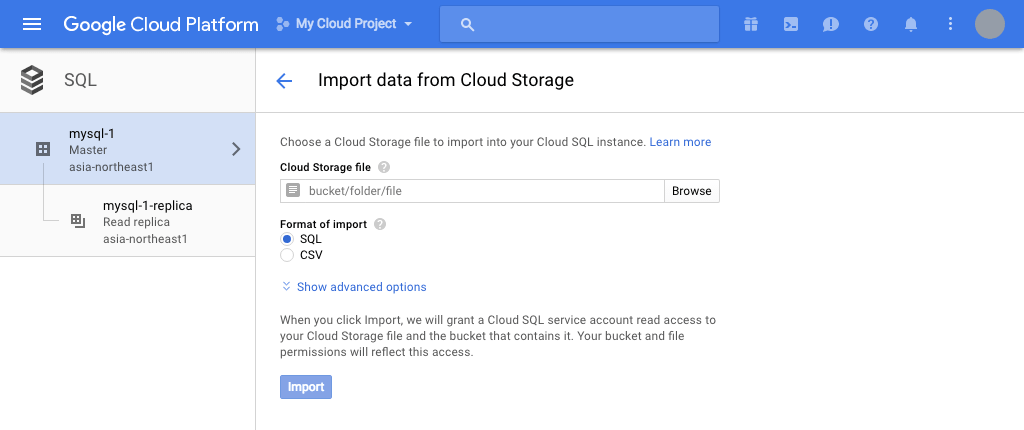Open help tooltip for Format of import

pyautogui.click(x=380, y=224)
